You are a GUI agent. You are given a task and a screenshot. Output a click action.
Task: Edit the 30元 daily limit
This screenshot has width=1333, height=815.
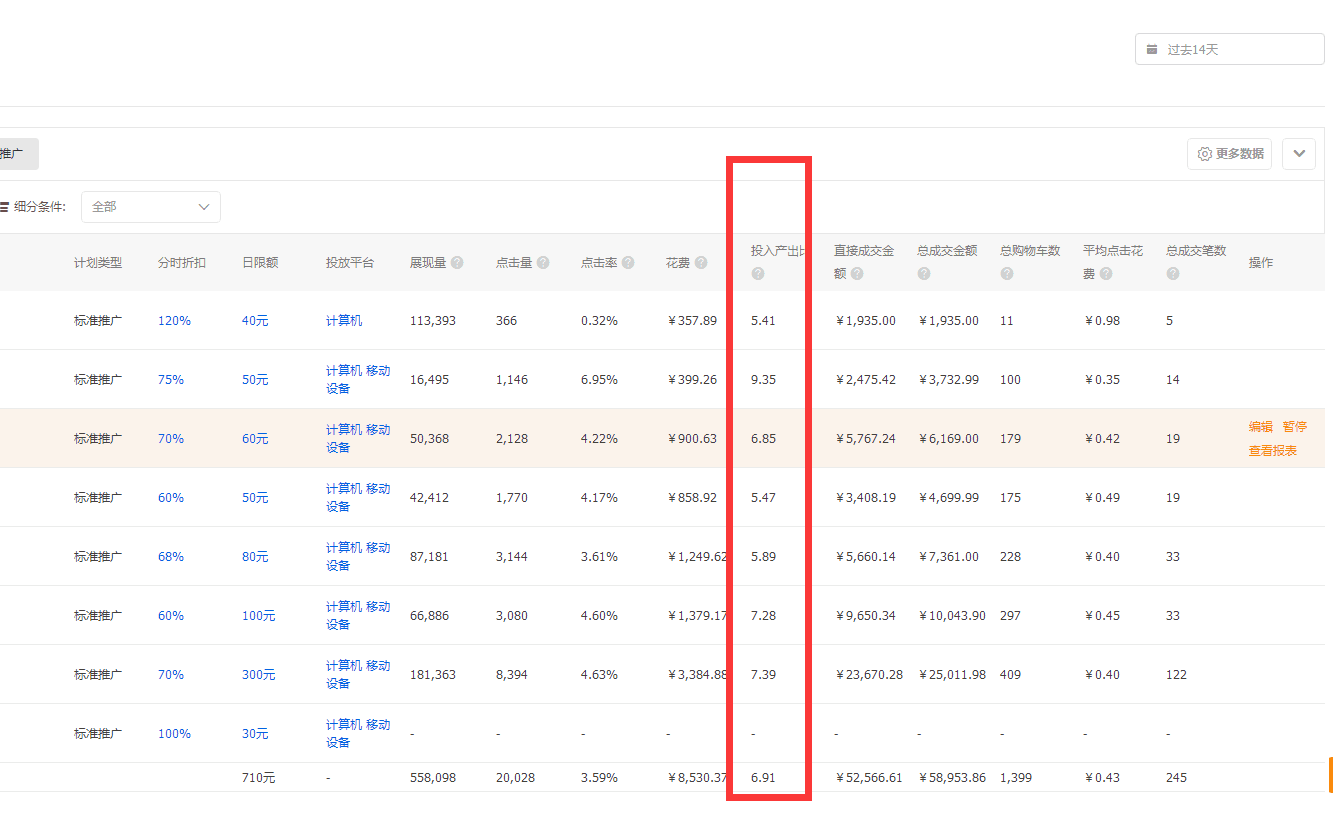[x=255, y=734]
